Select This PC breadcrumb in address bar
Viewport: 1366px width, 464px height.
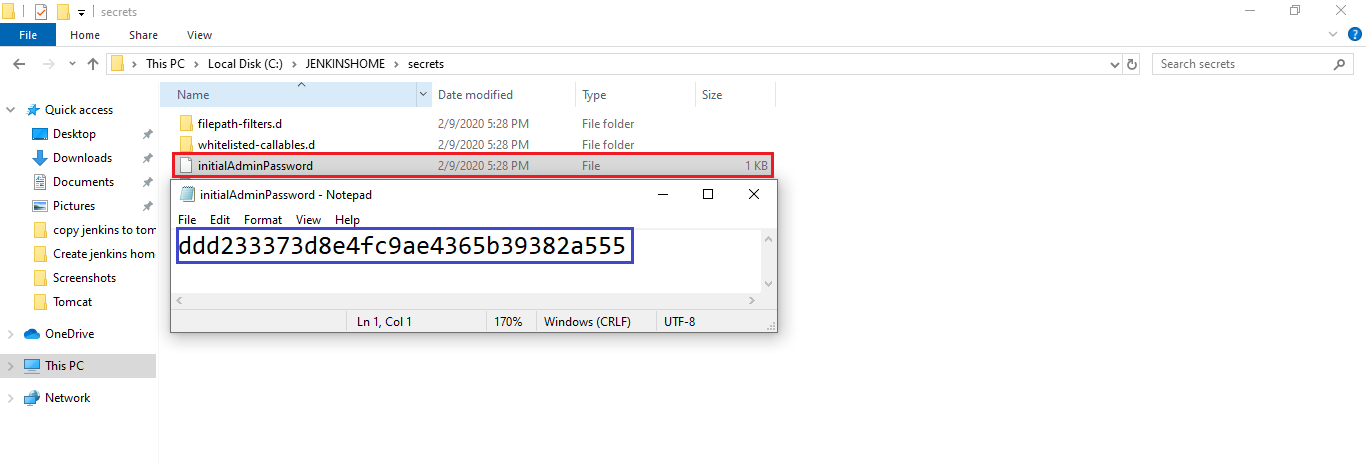tap(165, 64)
